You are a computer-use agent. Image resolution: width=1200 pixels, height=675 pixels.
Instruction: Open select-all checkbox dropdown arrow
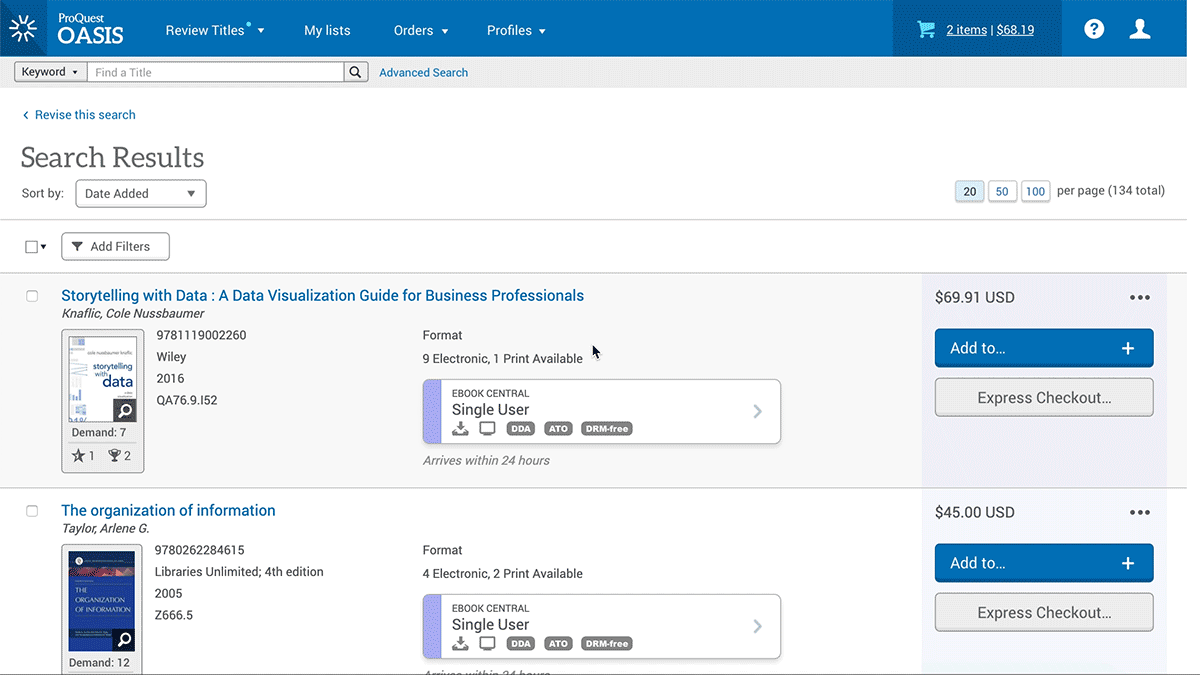point(43,247)
